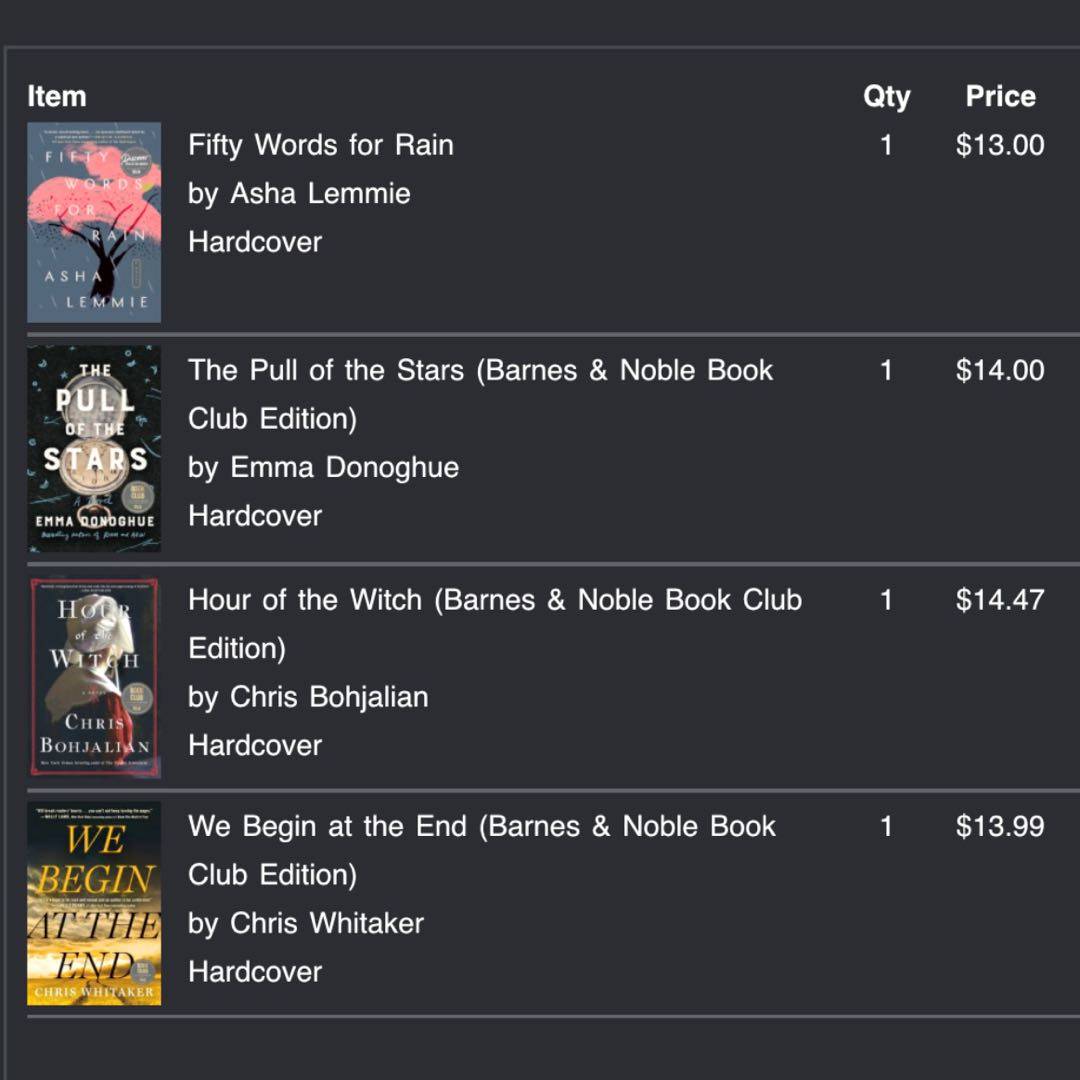
Task: Open We Begin at the End title link
Action: 481,827
